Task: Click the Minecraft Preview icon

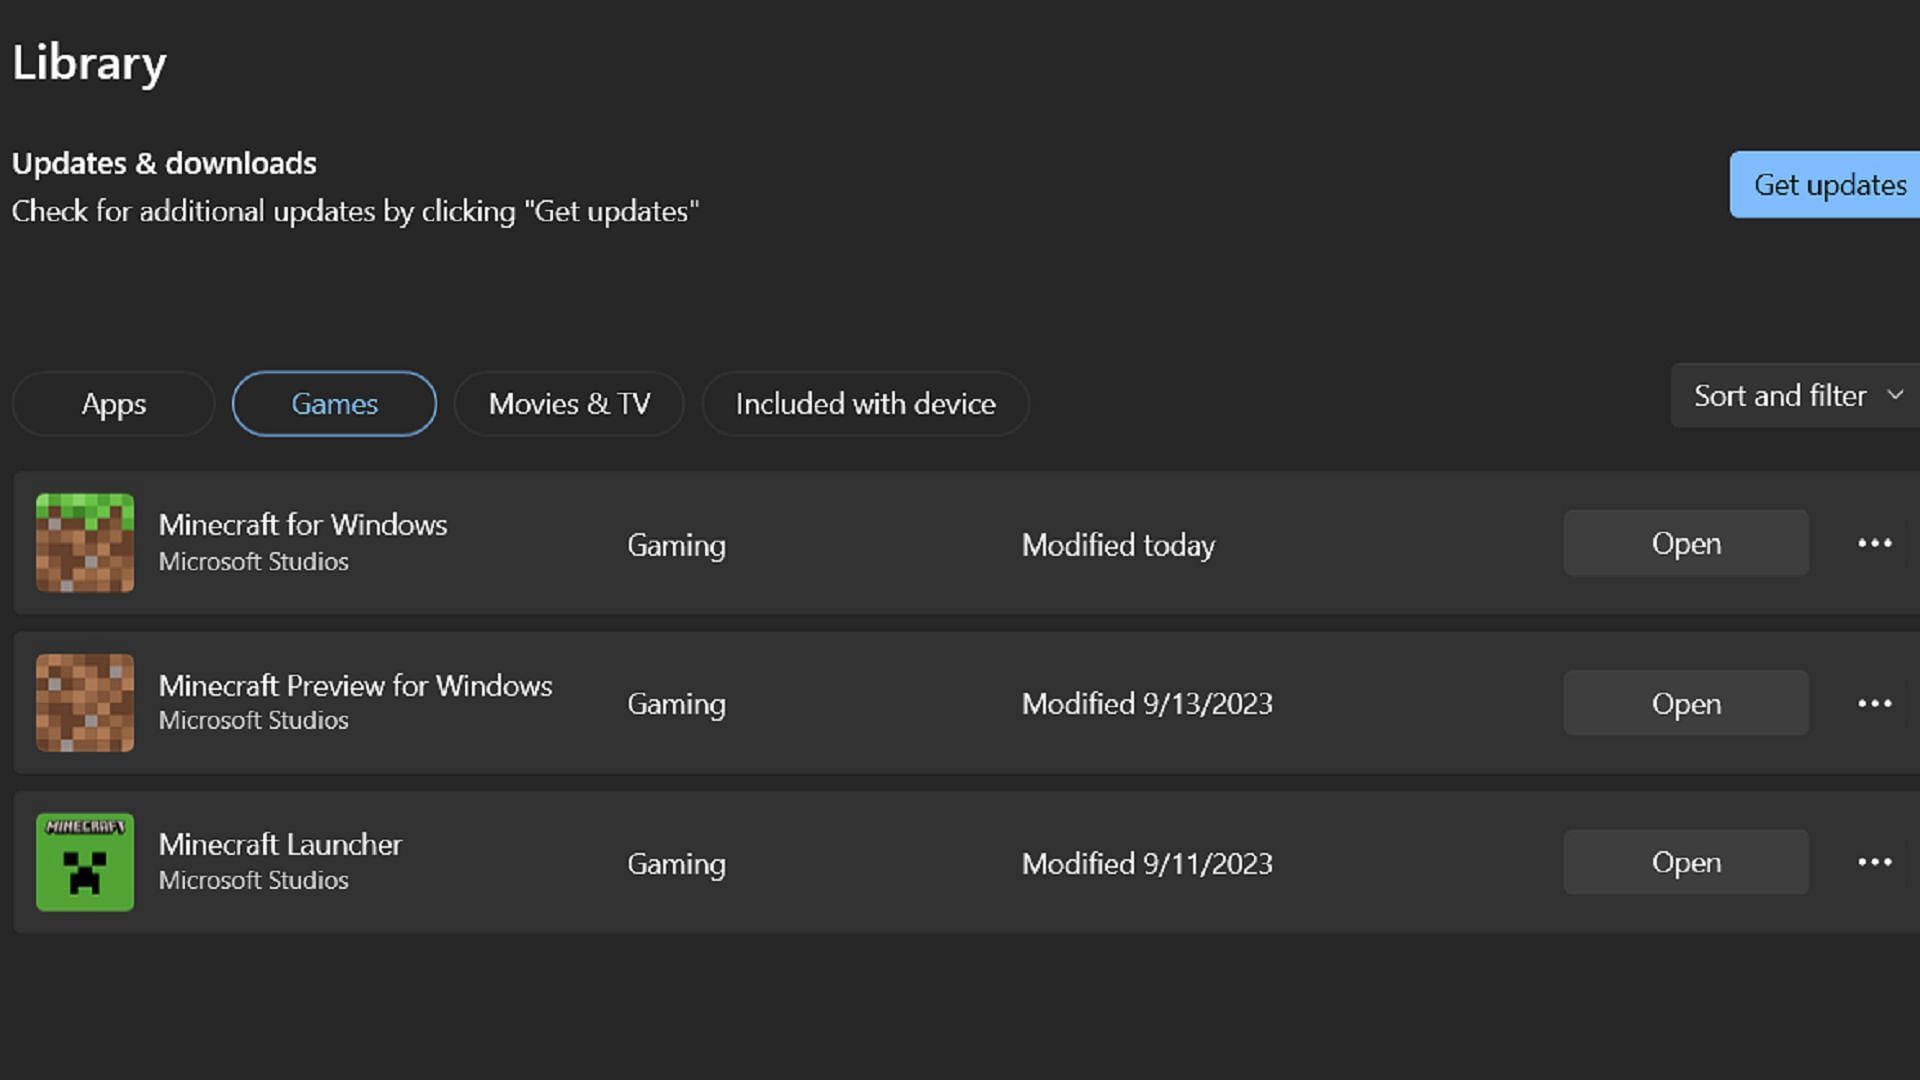Action: (84, 703)
